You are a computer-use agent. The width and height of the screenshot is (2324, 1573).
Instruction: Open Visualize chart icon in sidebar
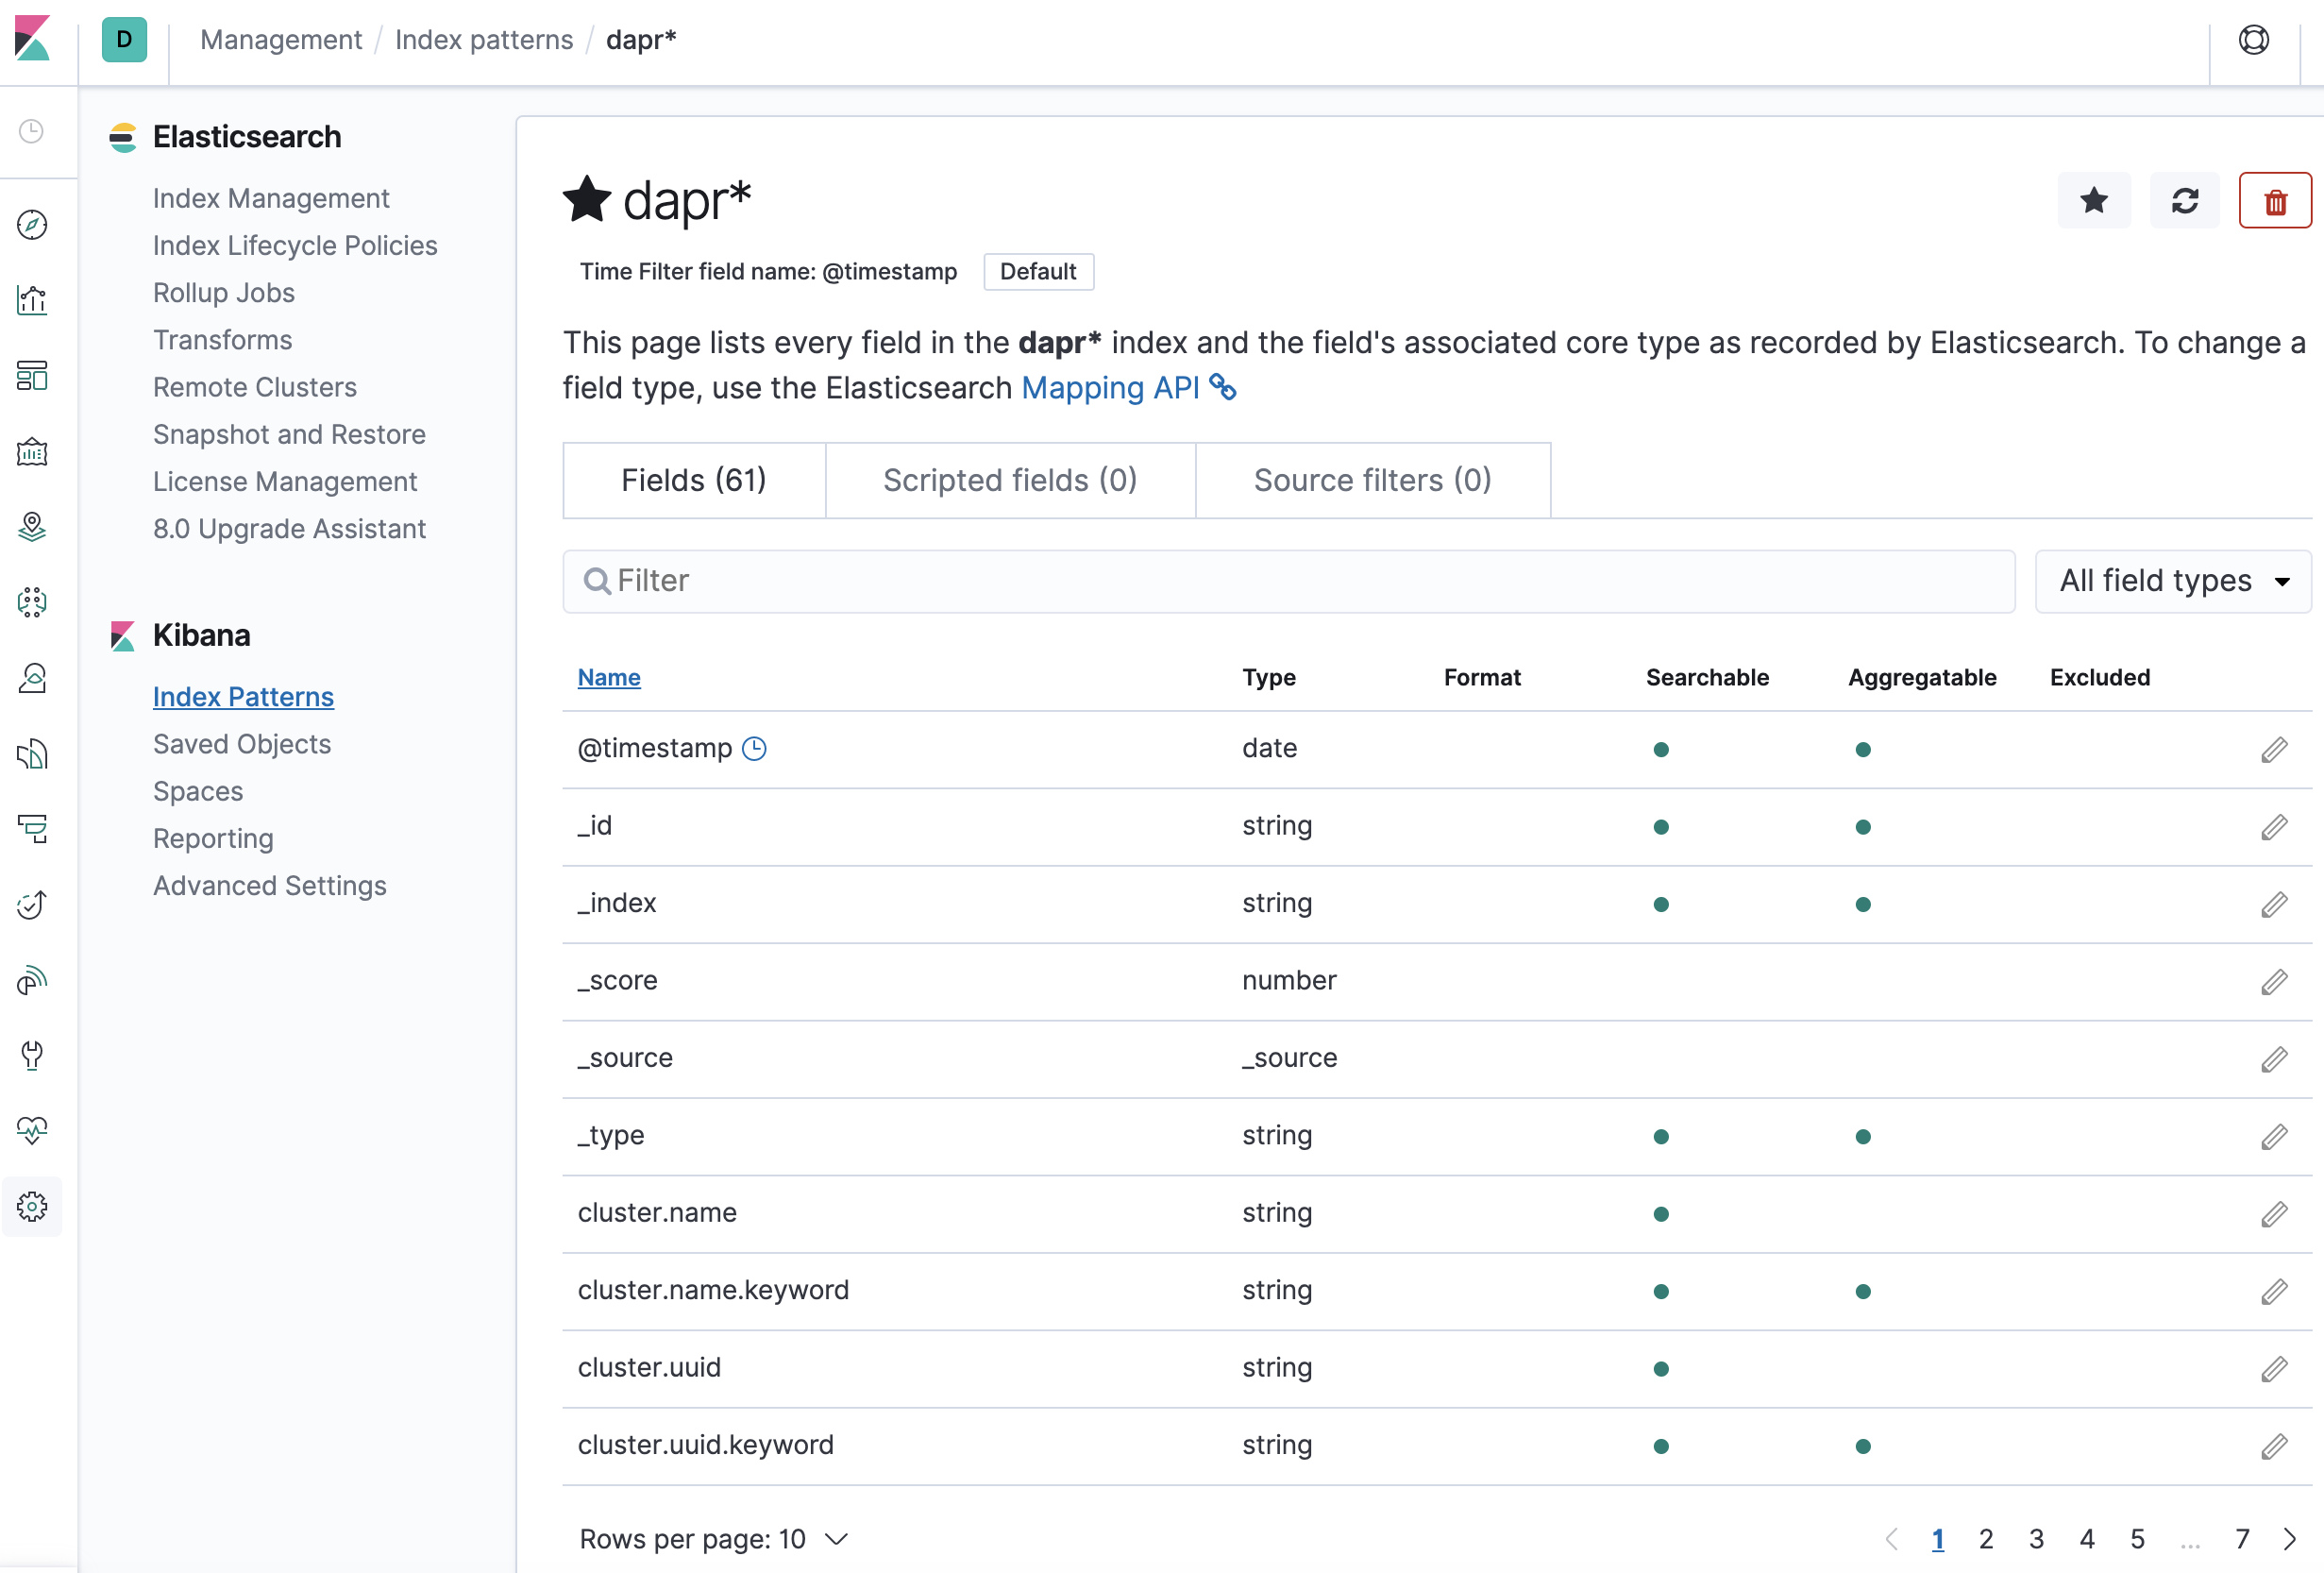(32, 300)
